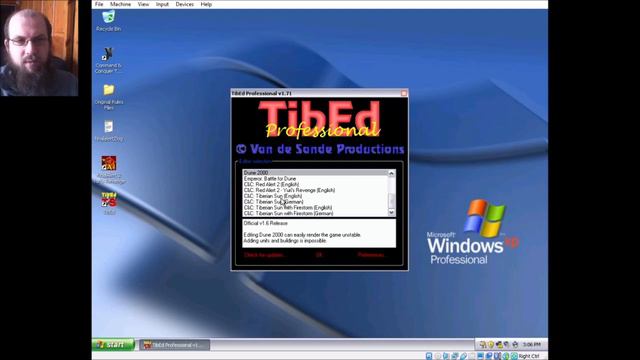Click the yellow security shield tray icon
This screenshot has height=360, width=640.
click(x=491, y=344)
